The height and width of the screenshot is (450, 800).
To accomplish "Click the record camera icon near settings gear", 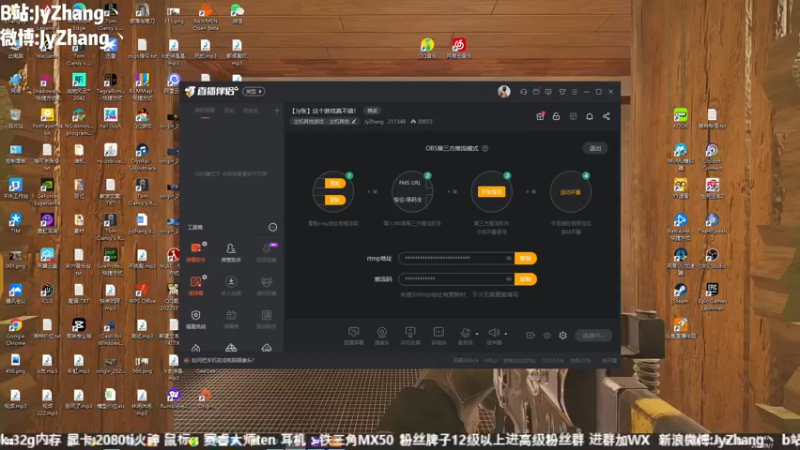I will pyautogui.click(x=531, y=336).
